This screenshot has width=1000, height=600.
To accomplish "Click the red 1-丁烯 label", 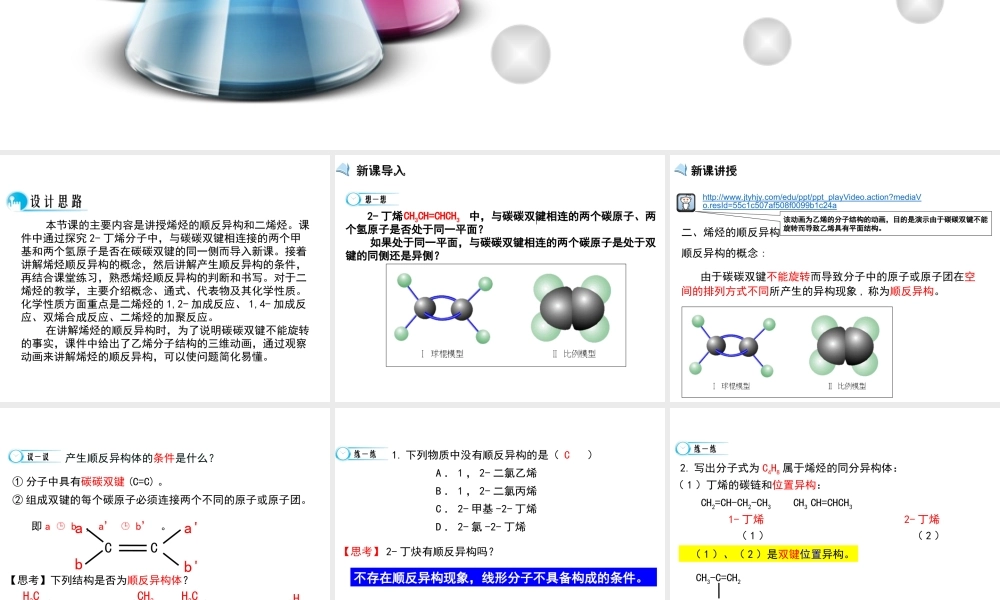I will coord(746,519).
